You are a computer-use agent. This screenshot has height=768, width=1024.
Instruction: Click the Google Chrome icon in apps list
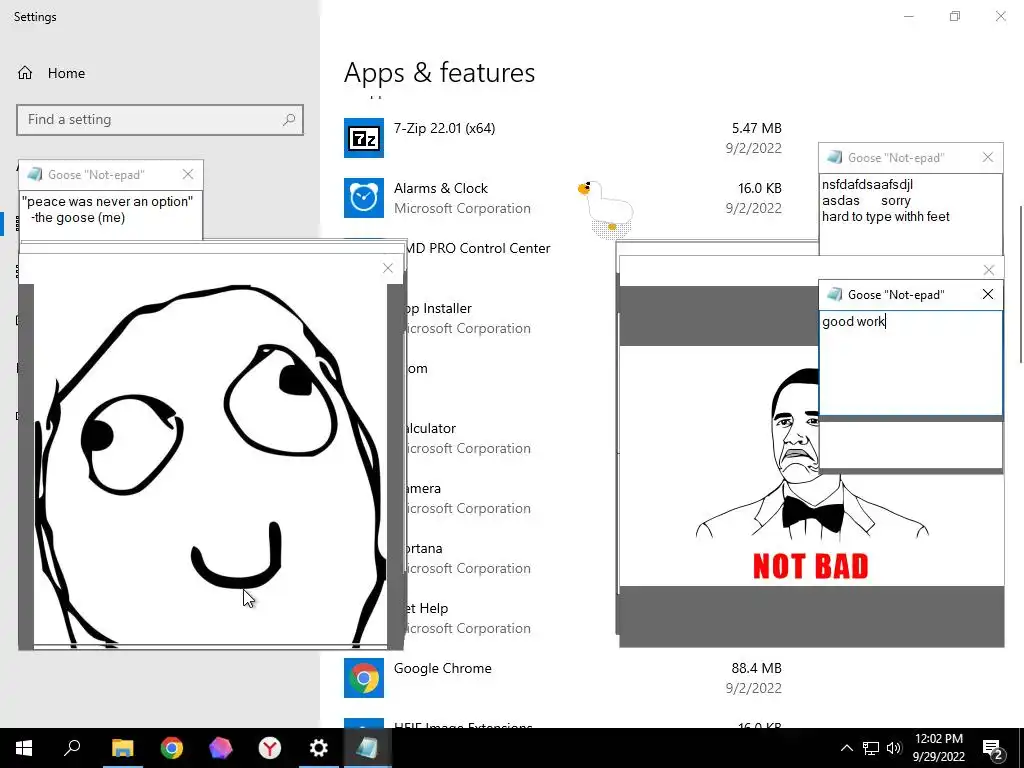[x=364, y=678]
